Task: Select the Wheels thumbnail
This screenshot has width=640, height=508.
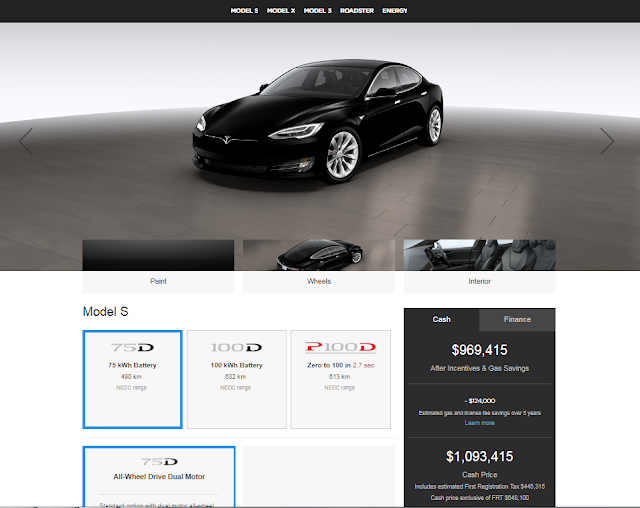Action: pos(319,266)
